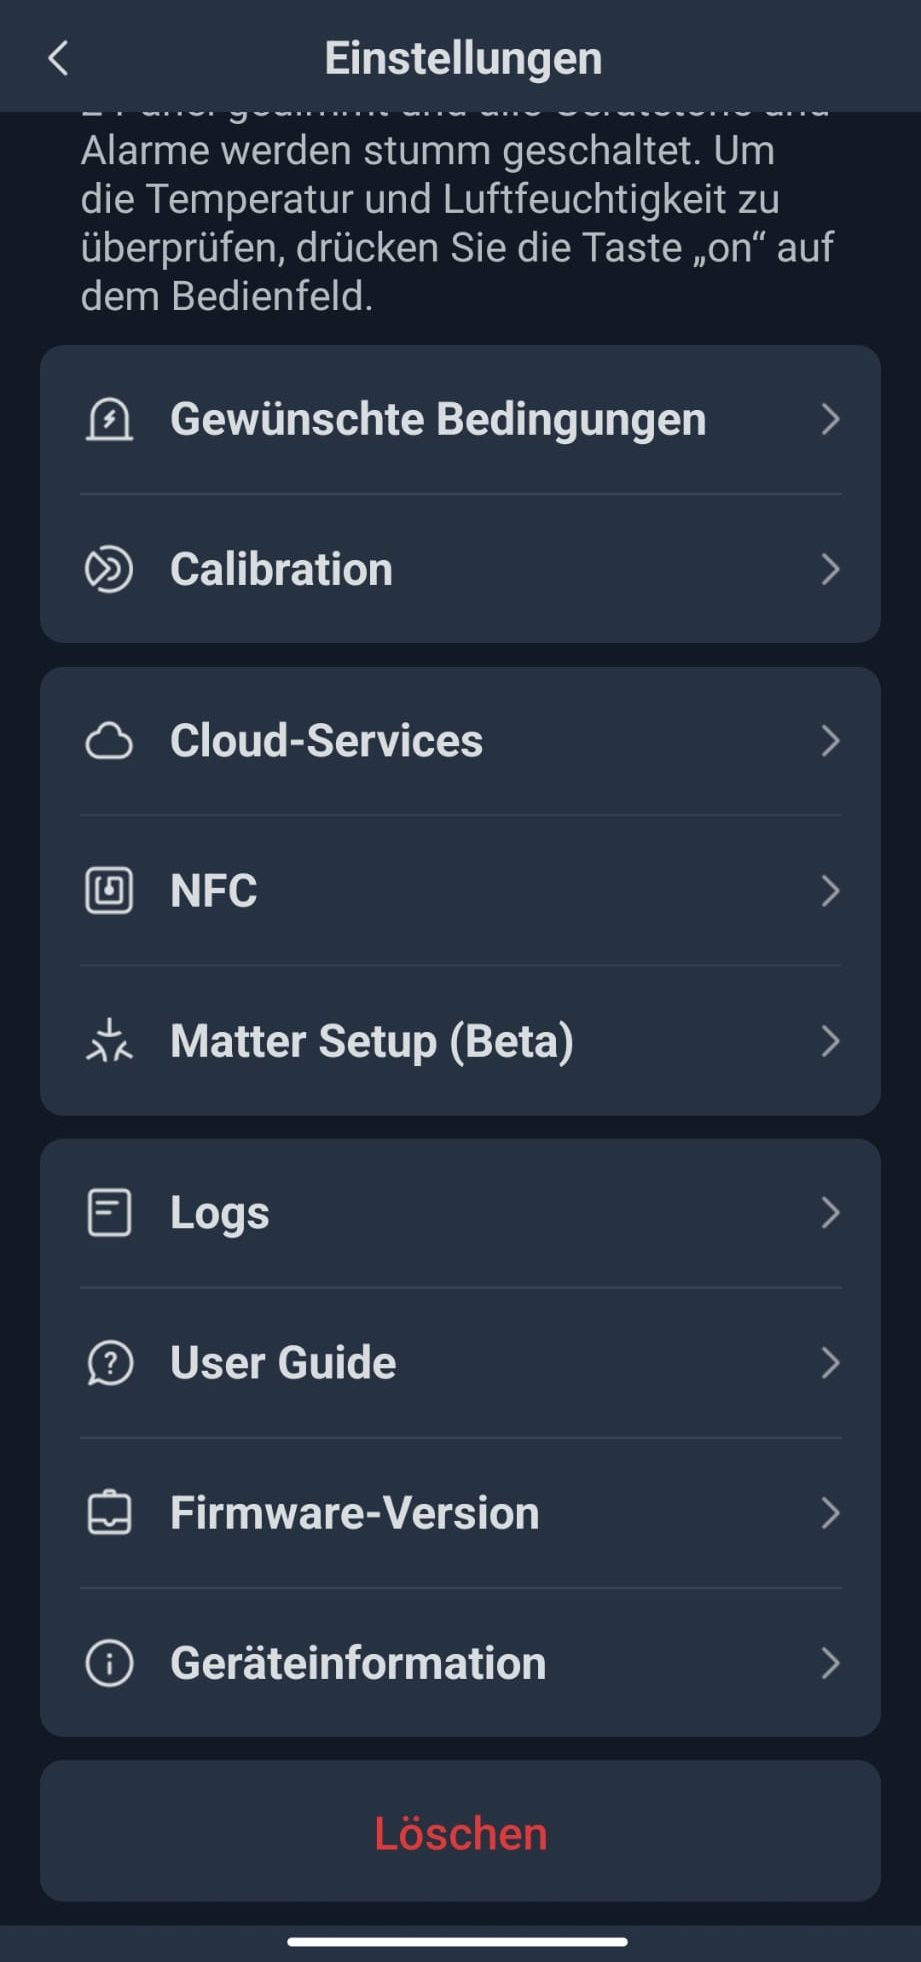The image size is (921, 1962).
Task: Tap the Geräteinformation info icon
Action: point(109,1663)
